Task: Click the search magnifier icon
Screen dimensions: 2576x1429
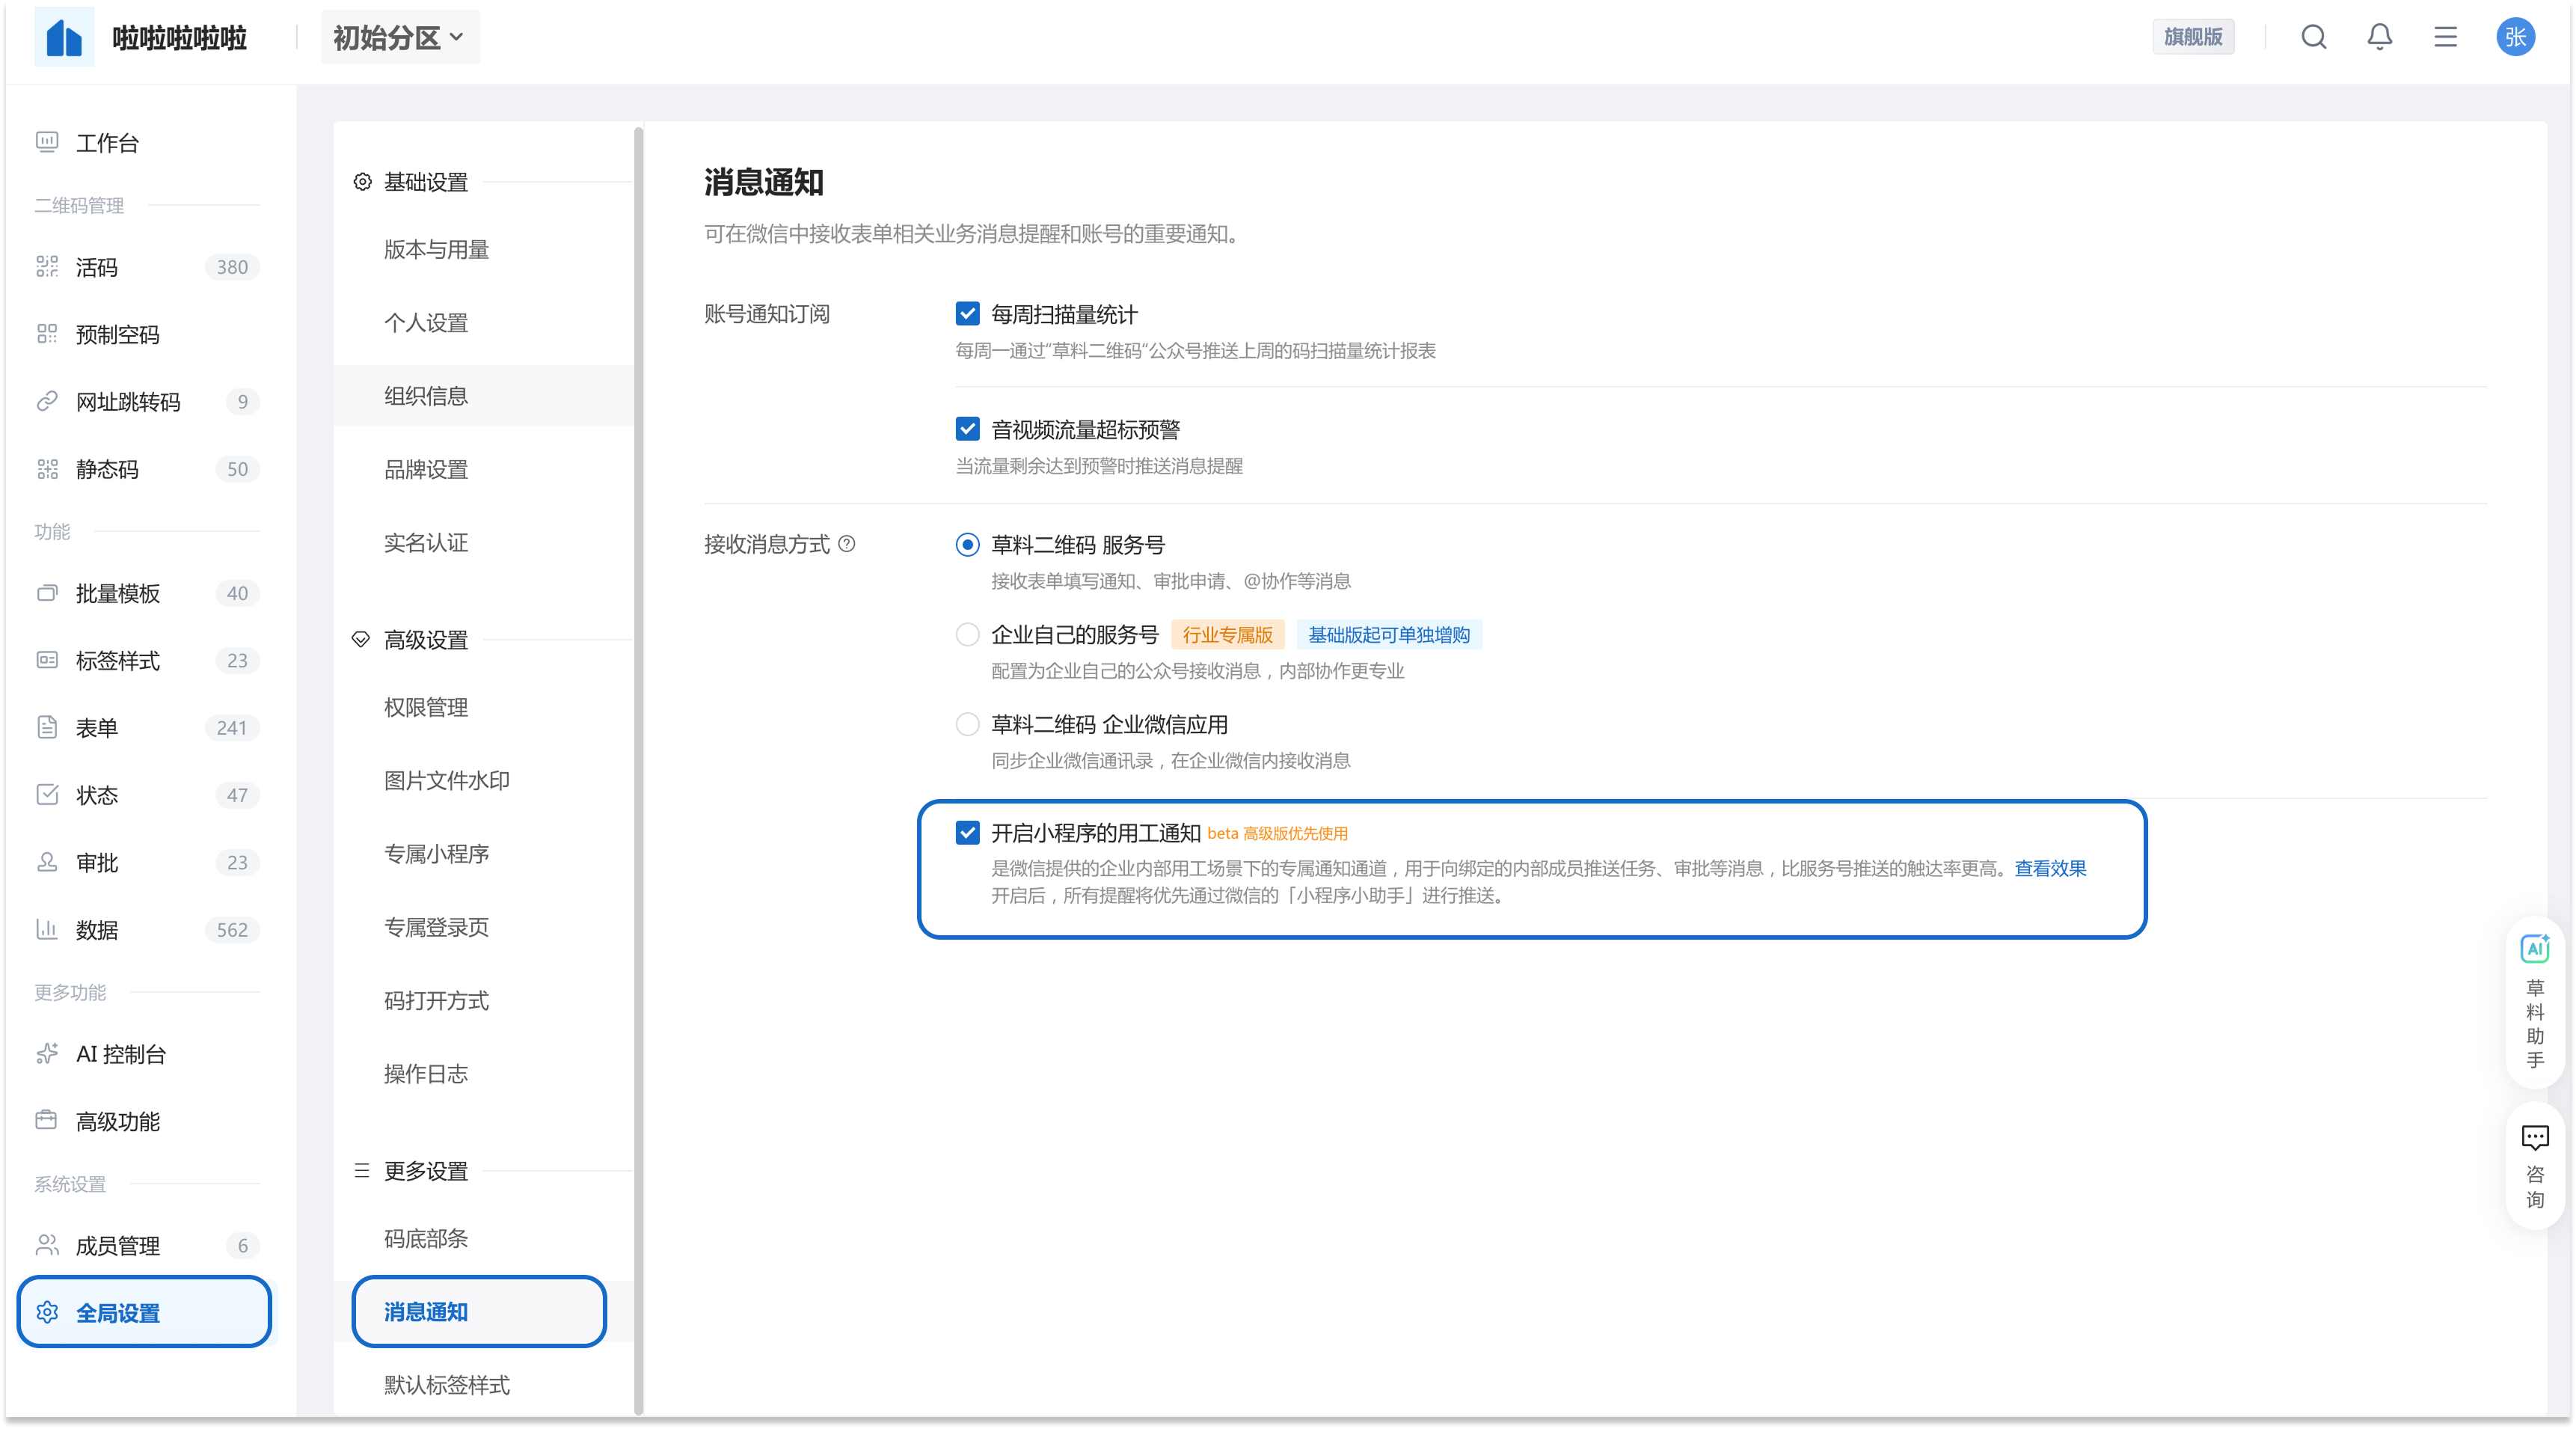Action: click(x=2313, y=37)
